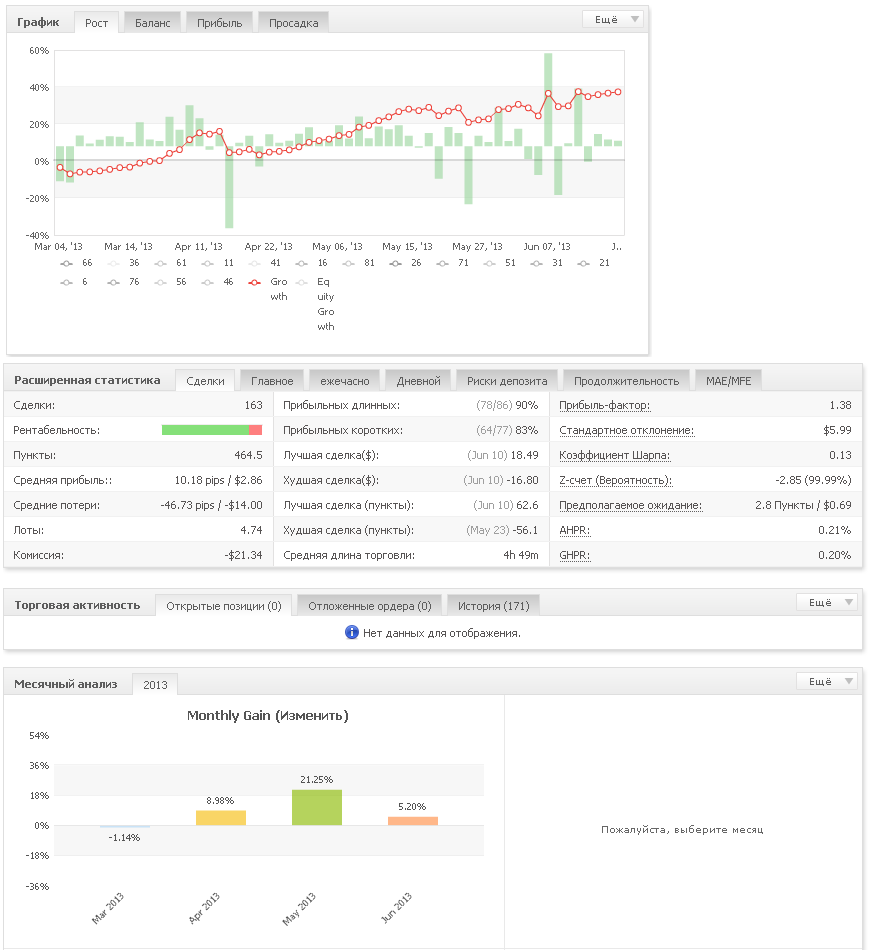Screen dimensions: 869x950
Task: Toggle legend series 26
Action: coord(405,263)
